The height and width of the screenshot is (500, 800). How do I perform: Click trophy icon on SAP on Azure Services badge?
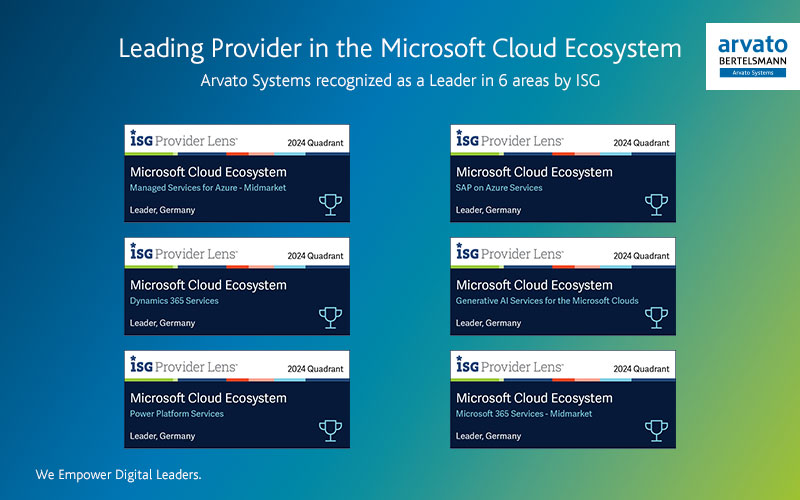(x=656, y=205)
